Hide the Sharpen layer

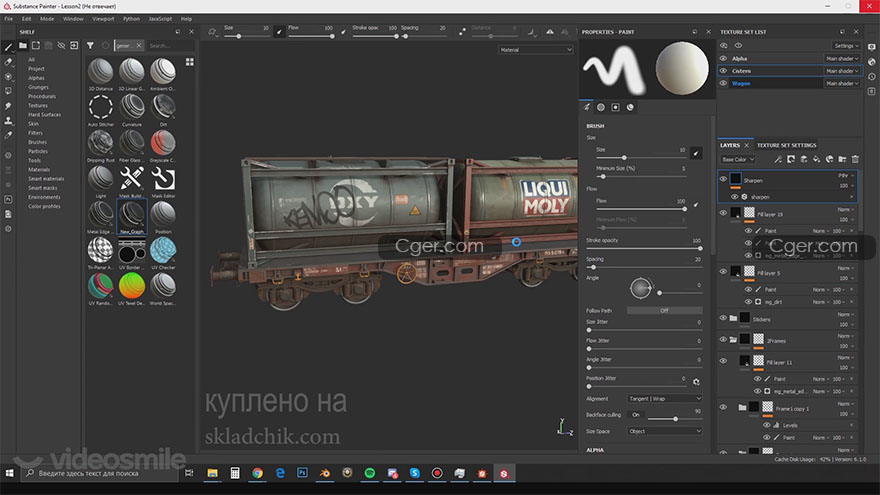[723, 179]
